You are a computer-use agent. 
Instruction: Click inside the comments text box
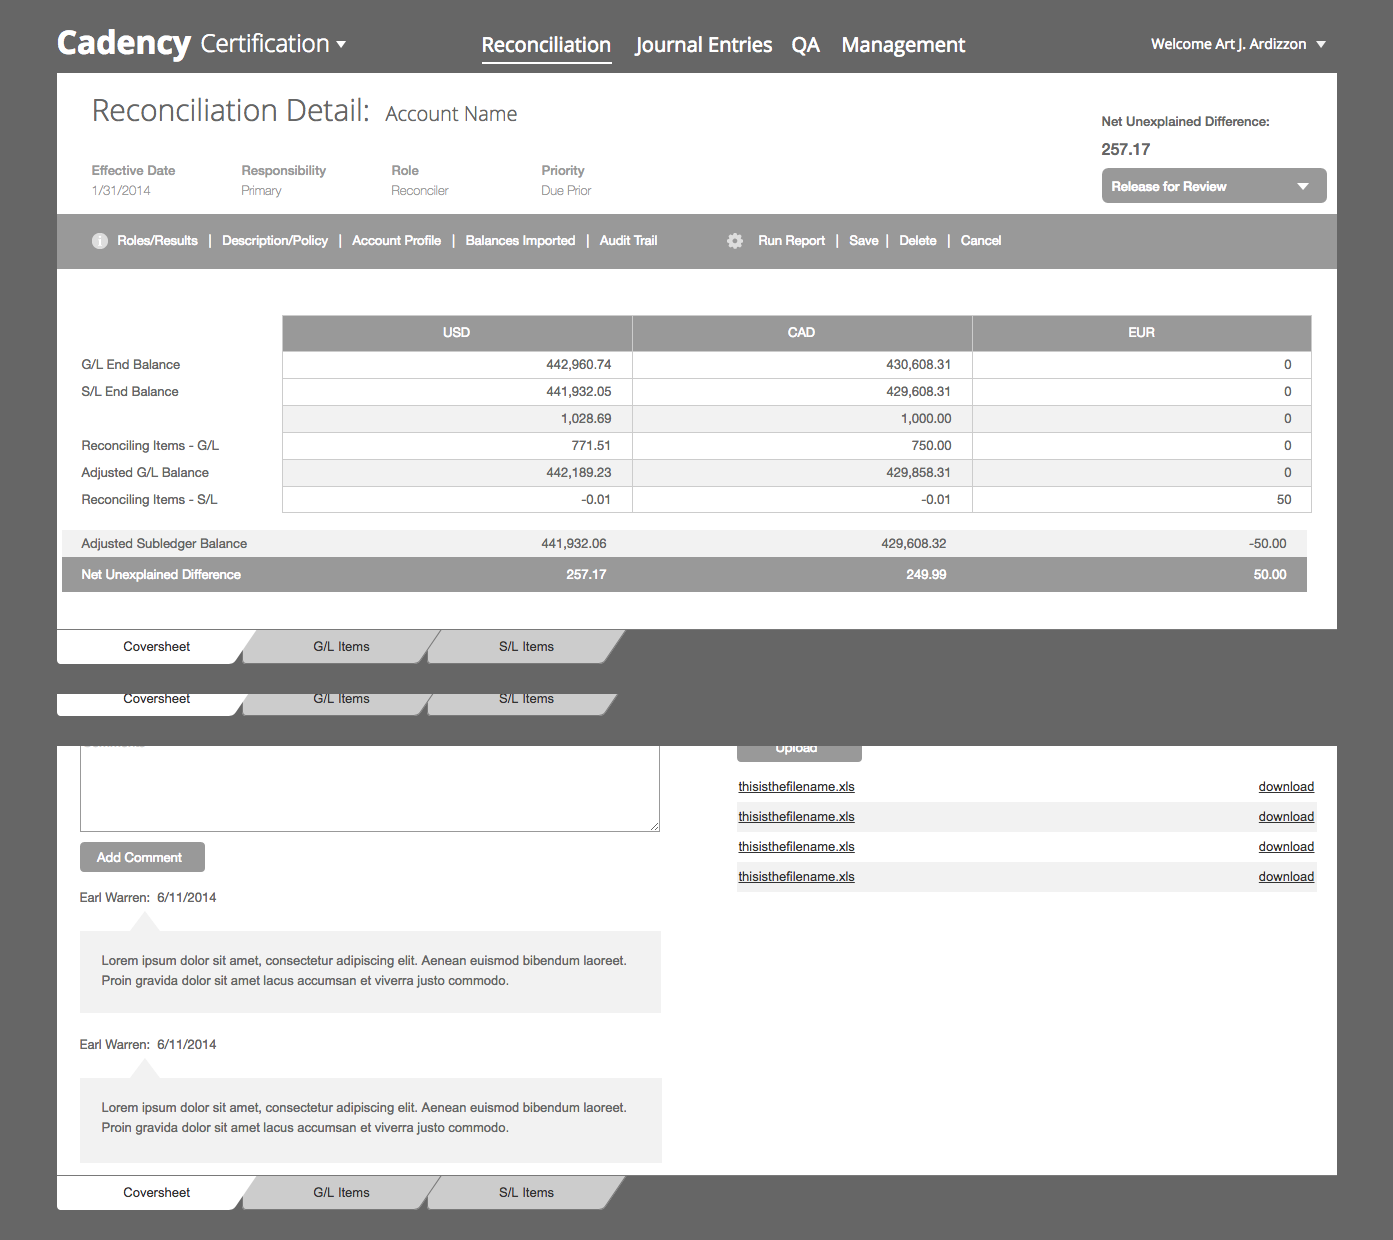click(369, 789)
